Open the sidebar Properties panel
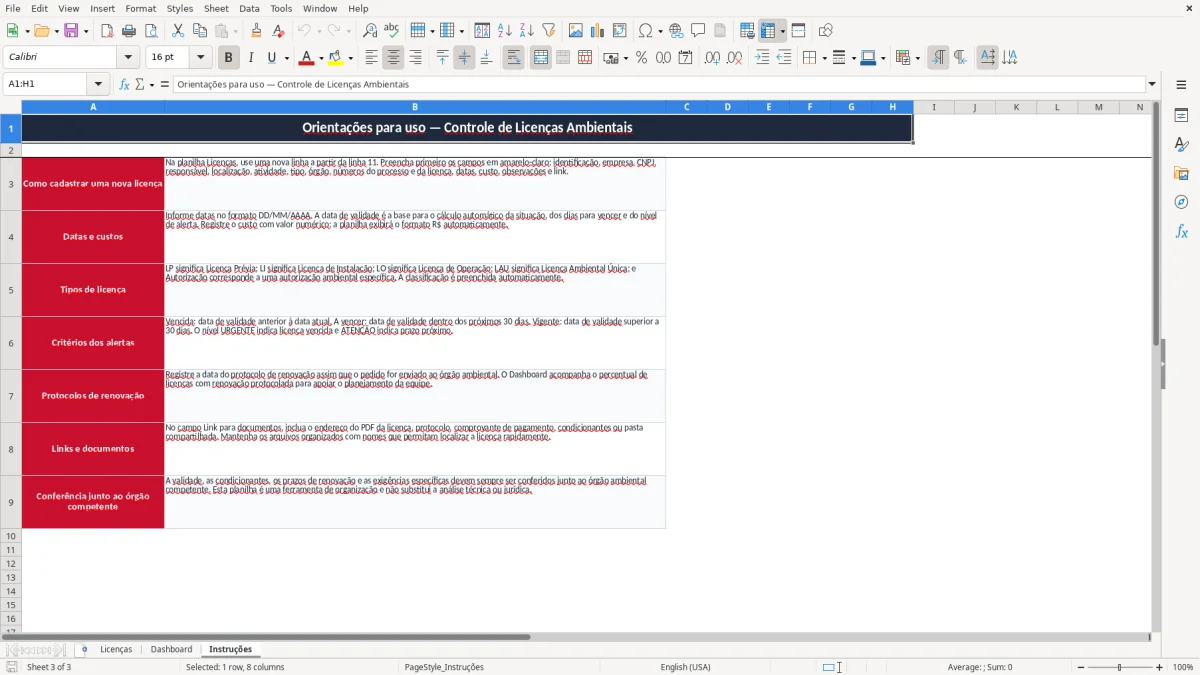 click(1181, 115)
